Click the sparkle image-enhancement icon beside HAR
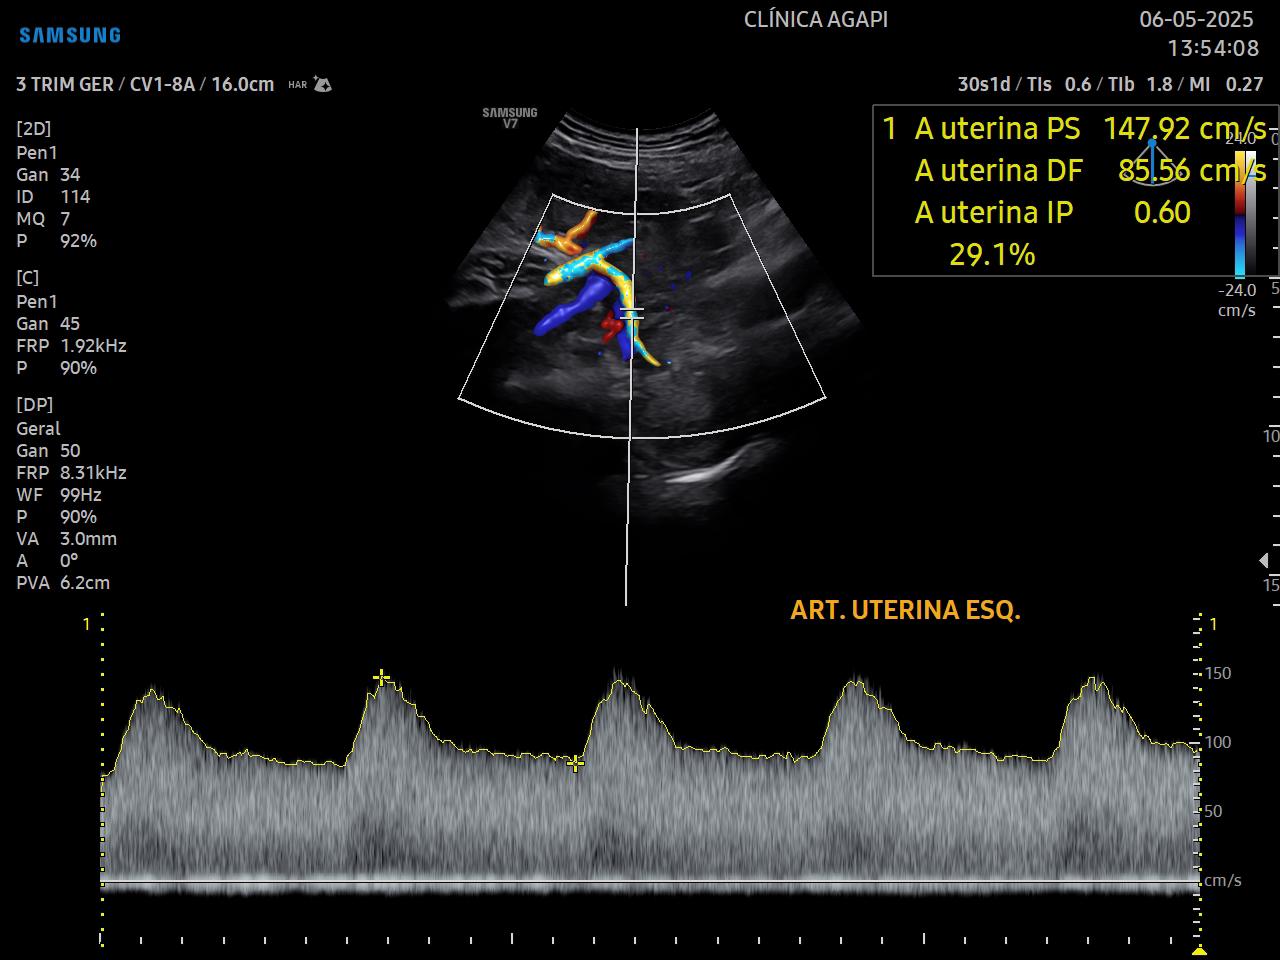This screenshot has width=1280, height=960. click(x=322, y=84)
